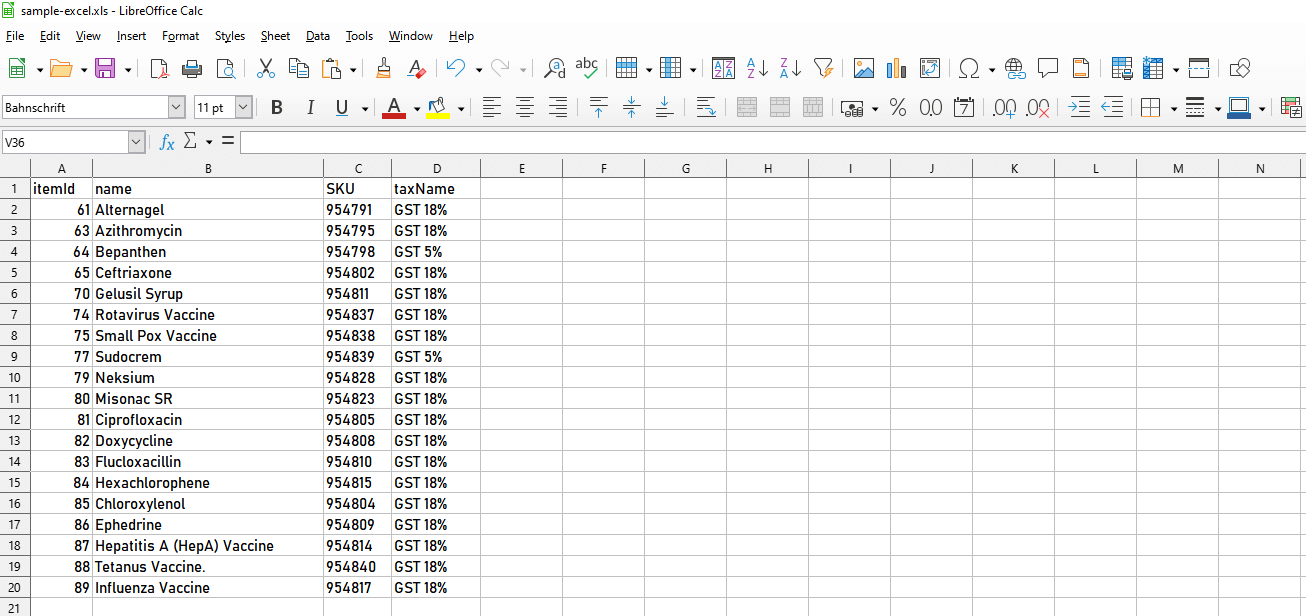Click the Print icon in toolbar
This screenshot has width=1306, height=616.
[192, 68]
